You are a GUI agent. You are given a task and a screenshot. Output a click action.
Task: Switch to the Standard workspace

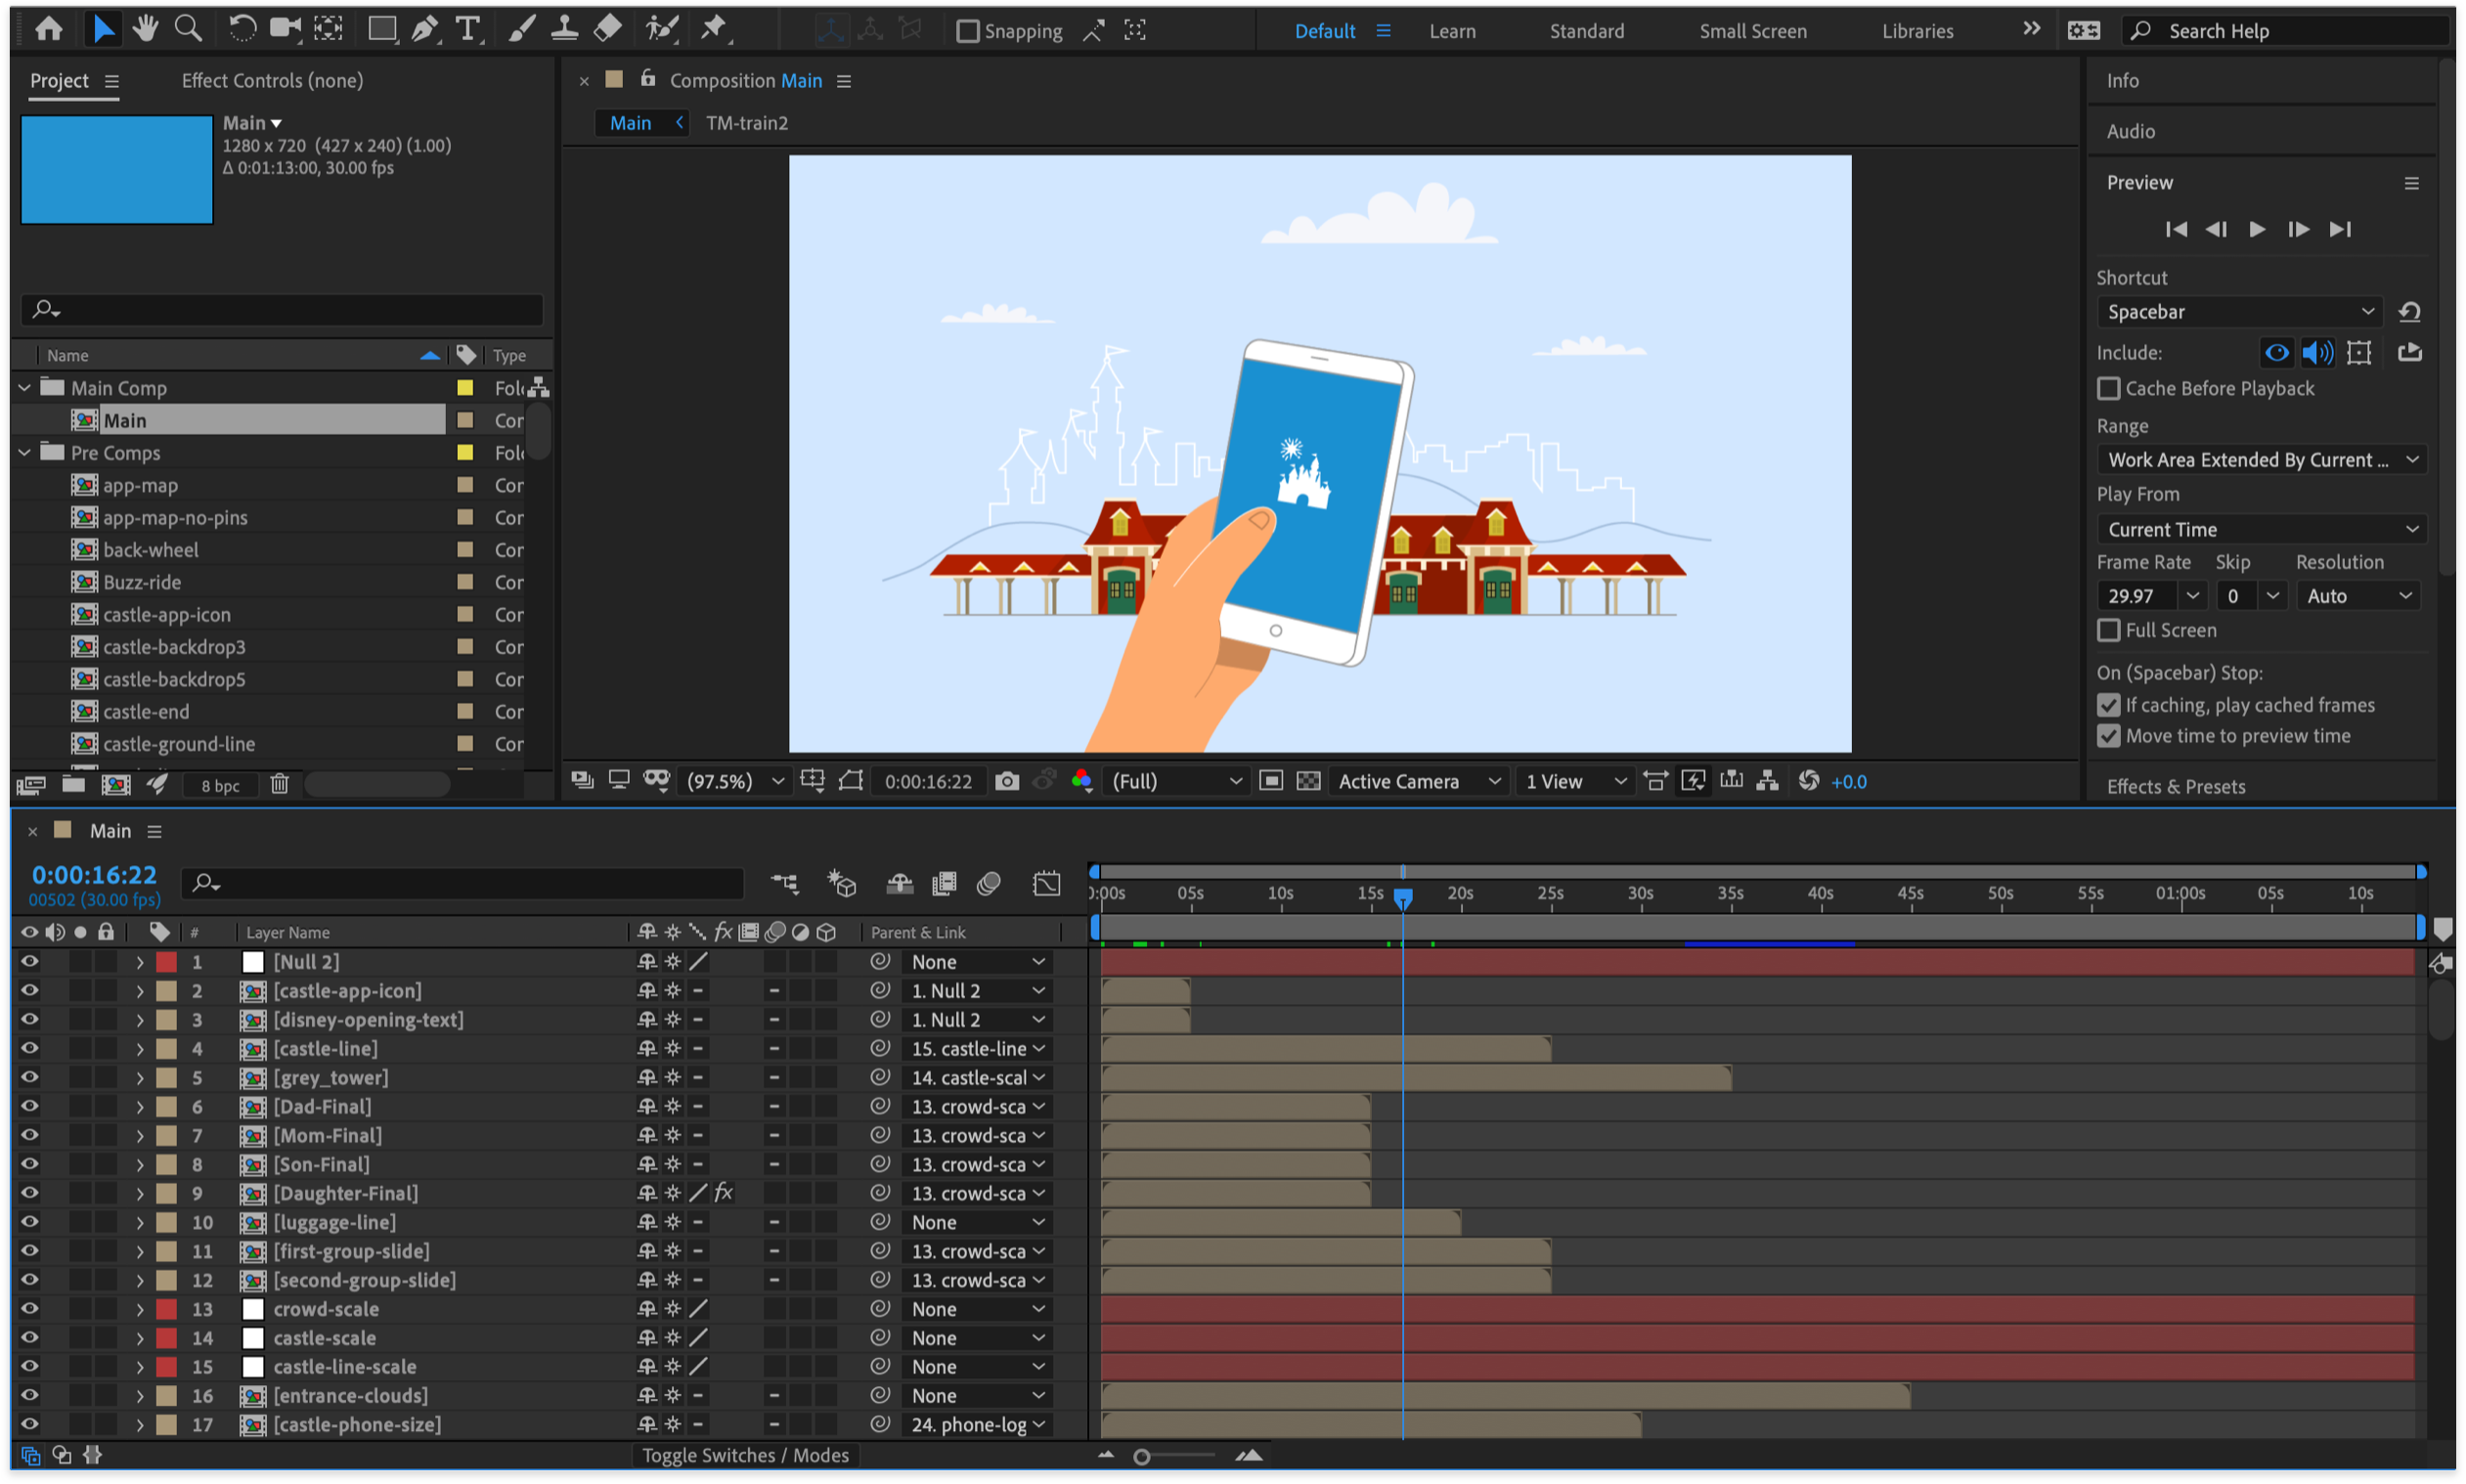click(x=1586, y=31)
